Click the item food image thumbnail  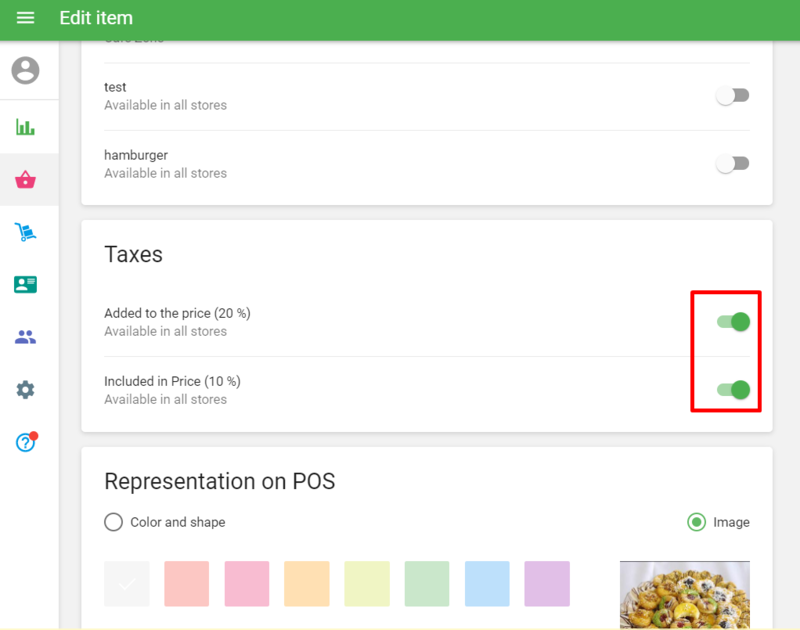(685, 595)
